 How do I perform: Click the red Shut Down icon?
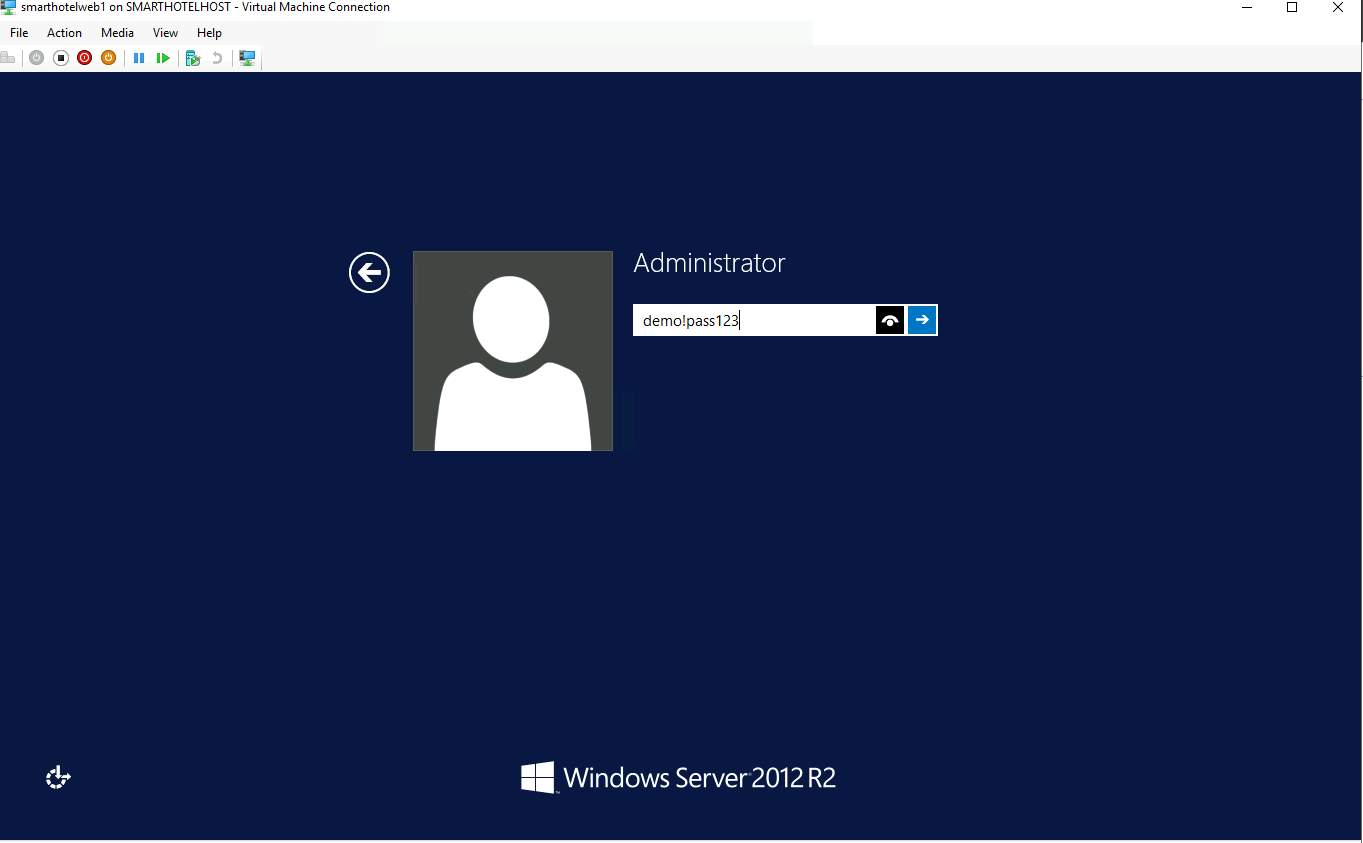tap(85, 58)
